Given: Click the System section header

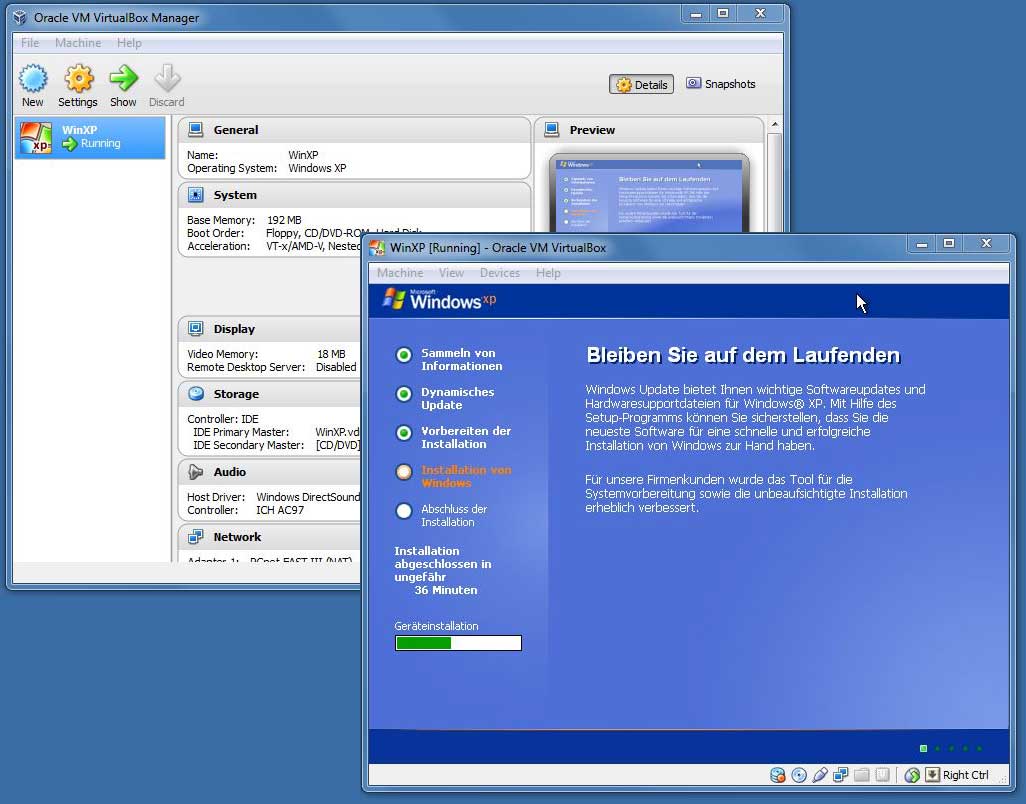Looking at the screenshot, I should point(354,195).
